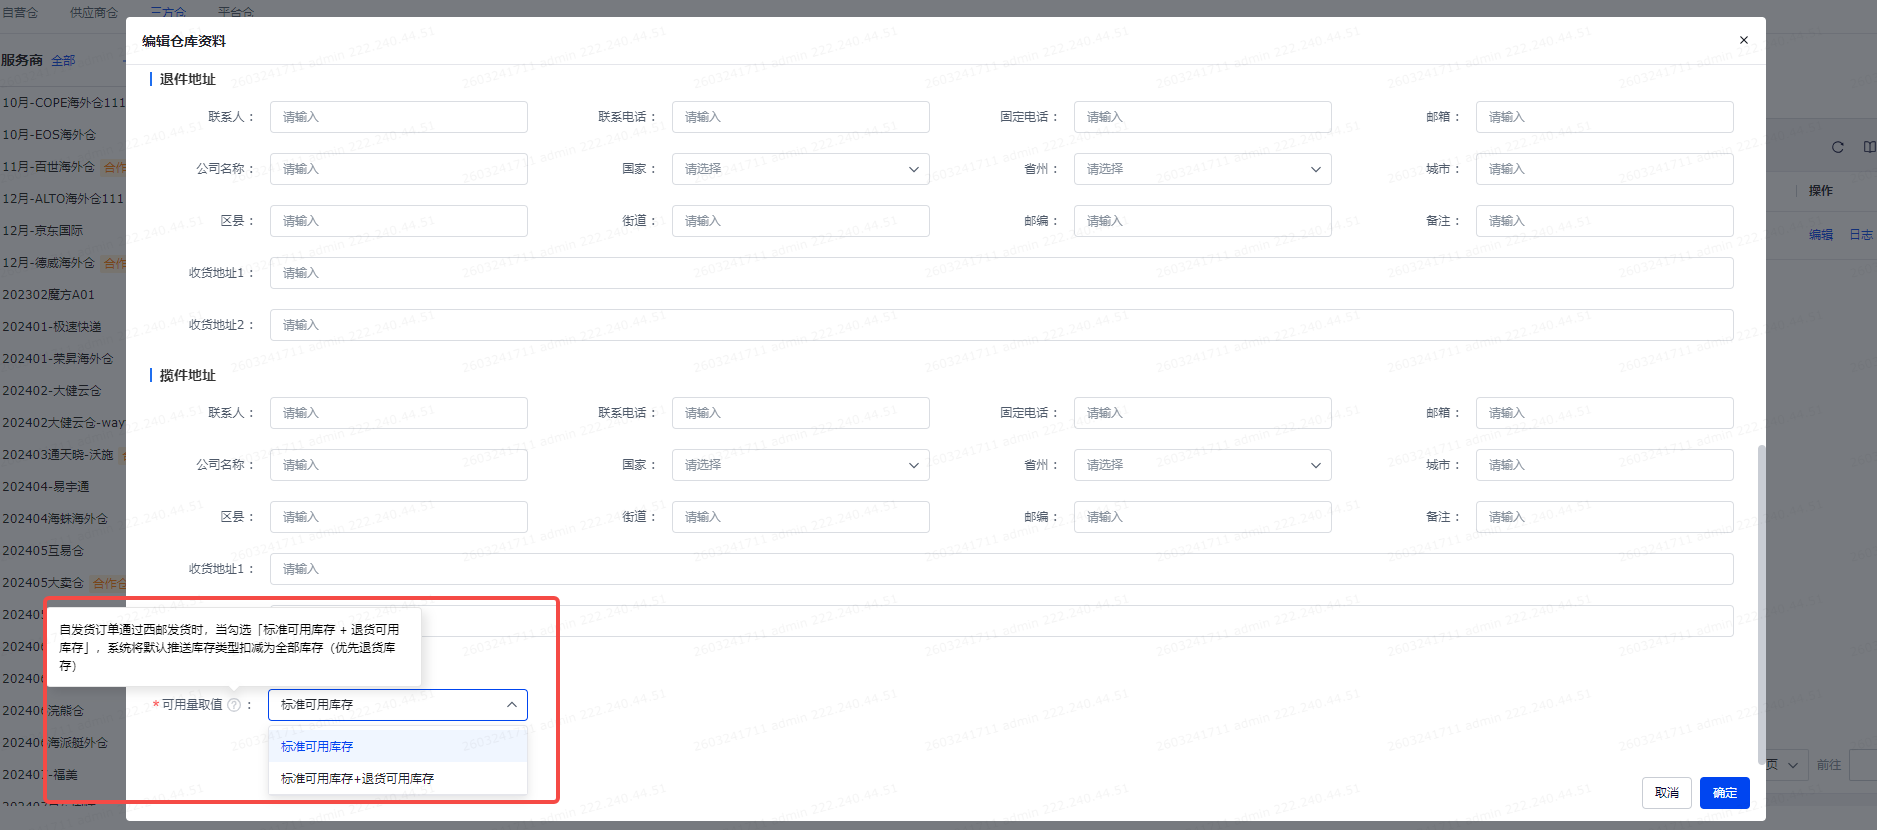Click the 取消 button

pyautogui.click(x=1667, y=793)
